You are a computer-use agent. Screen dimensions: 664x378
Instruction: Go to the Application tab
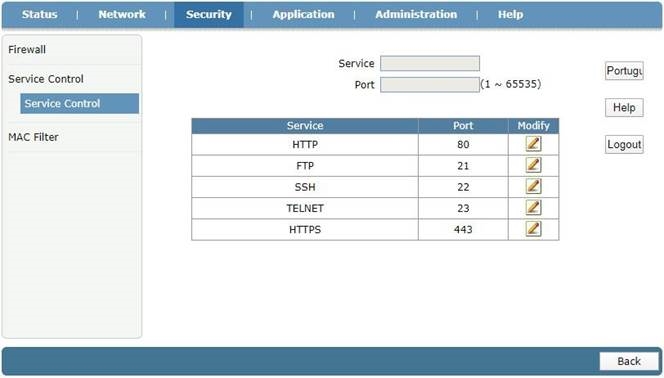tap(303, 14)
